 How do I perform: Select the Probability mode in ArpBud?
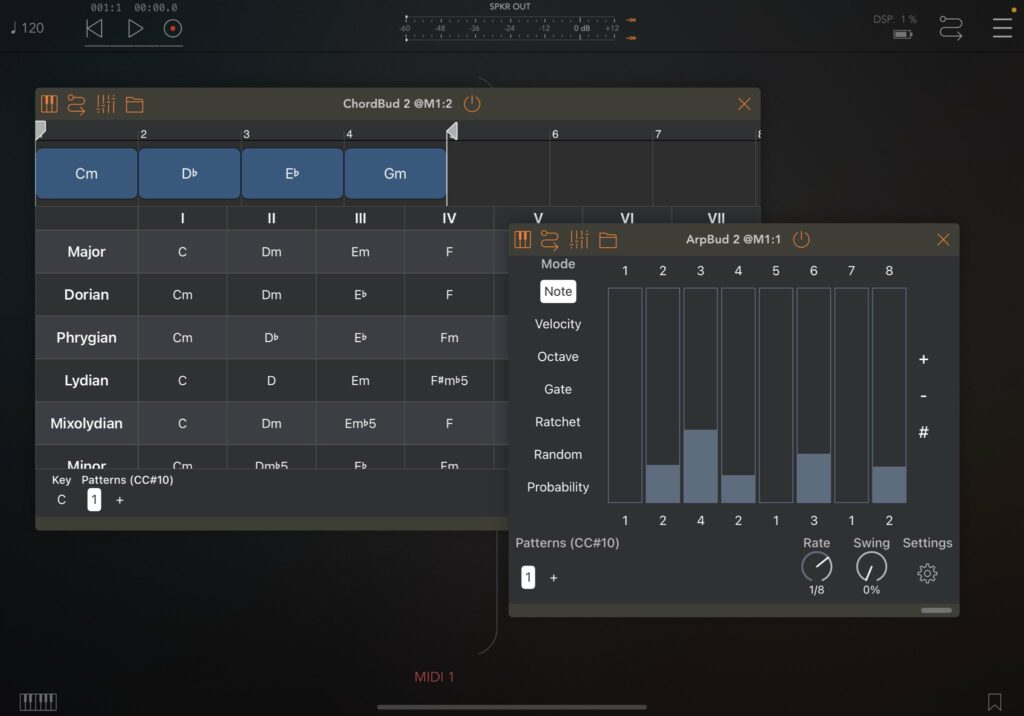[557, 487]
